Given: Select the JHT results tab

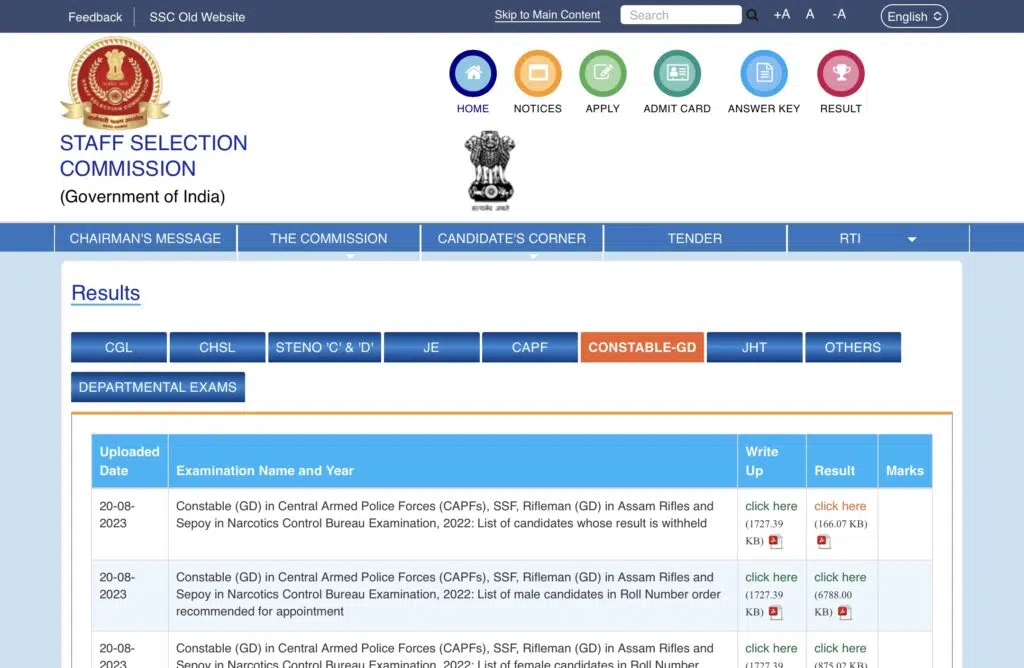Looking at the screenshot, I should click(x=754, y=347).
